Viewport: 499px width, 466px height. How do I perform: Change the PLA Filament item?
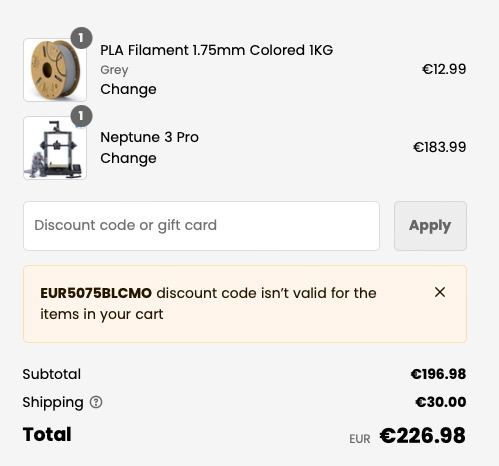tap(128, 89)
